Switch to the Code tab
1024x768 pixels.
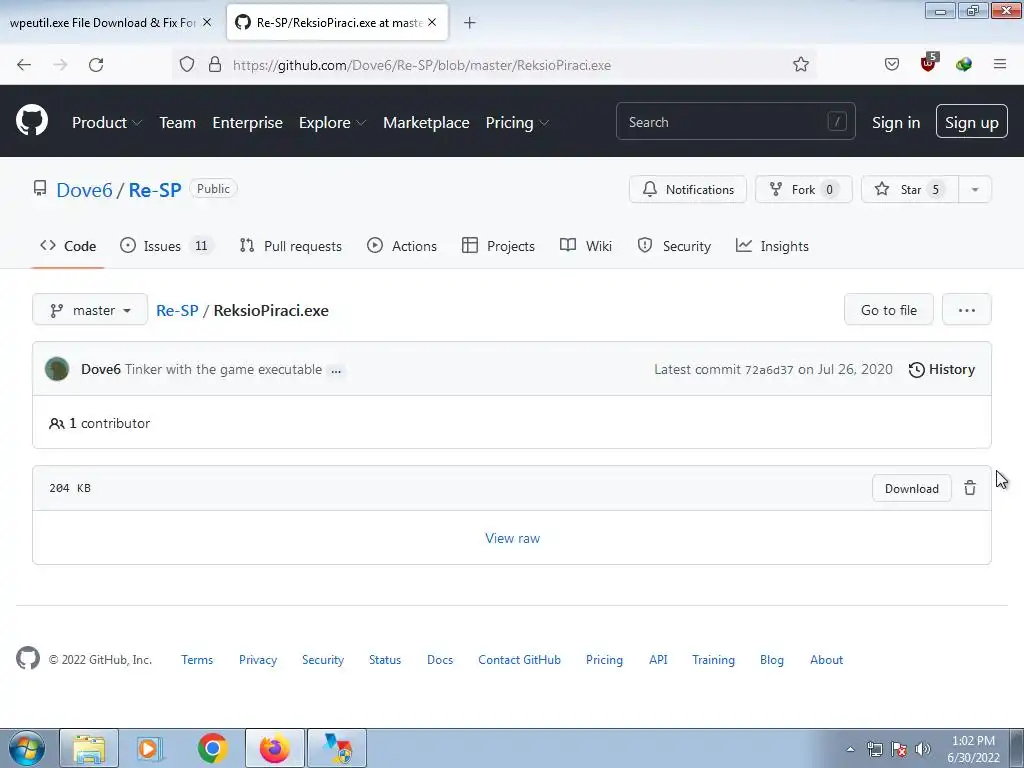click(68, 246)
